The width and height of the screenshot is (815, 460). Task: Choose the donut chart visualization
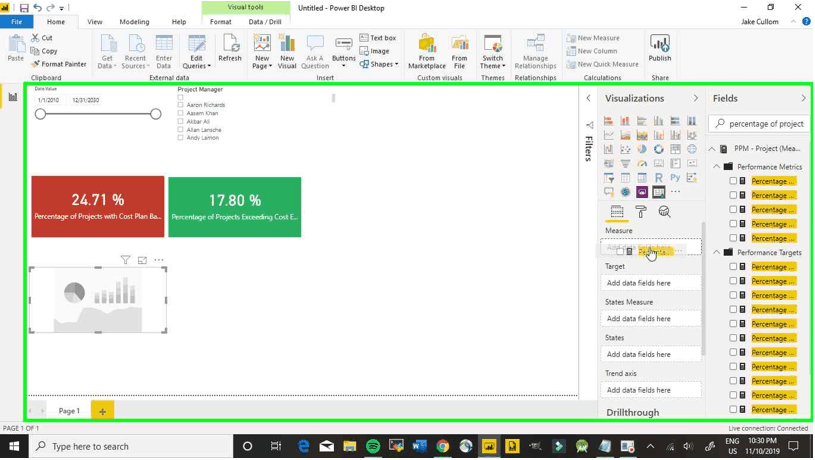(x=659, y=149)
